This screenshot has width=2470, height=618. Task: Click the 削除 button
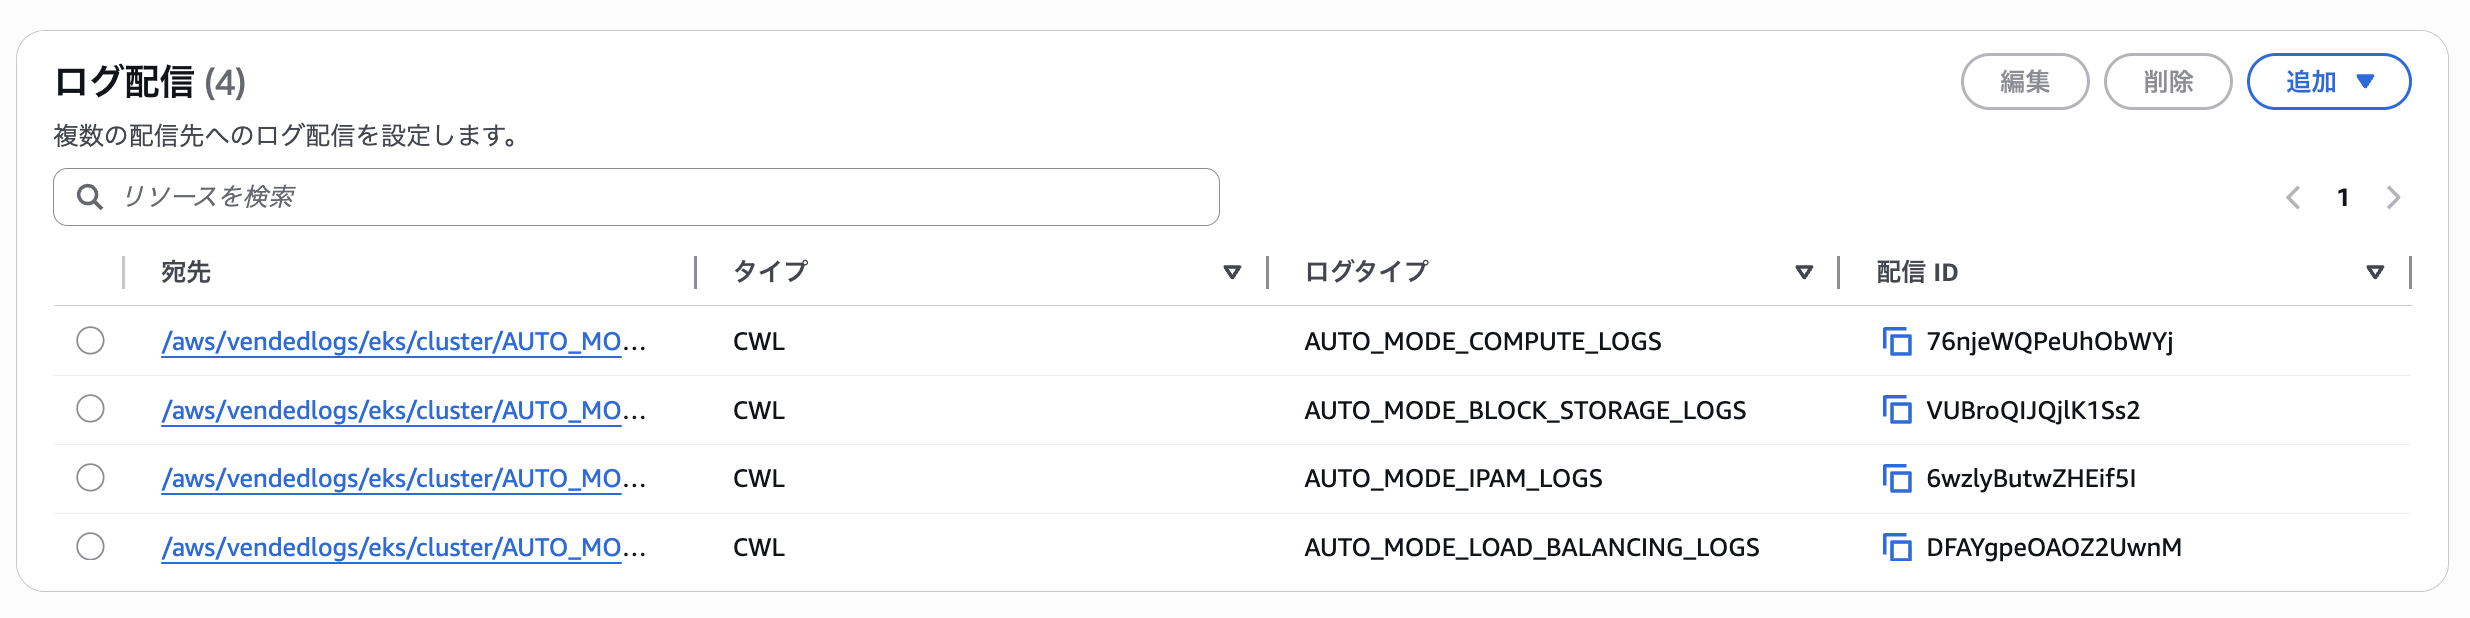[2168, 82]
